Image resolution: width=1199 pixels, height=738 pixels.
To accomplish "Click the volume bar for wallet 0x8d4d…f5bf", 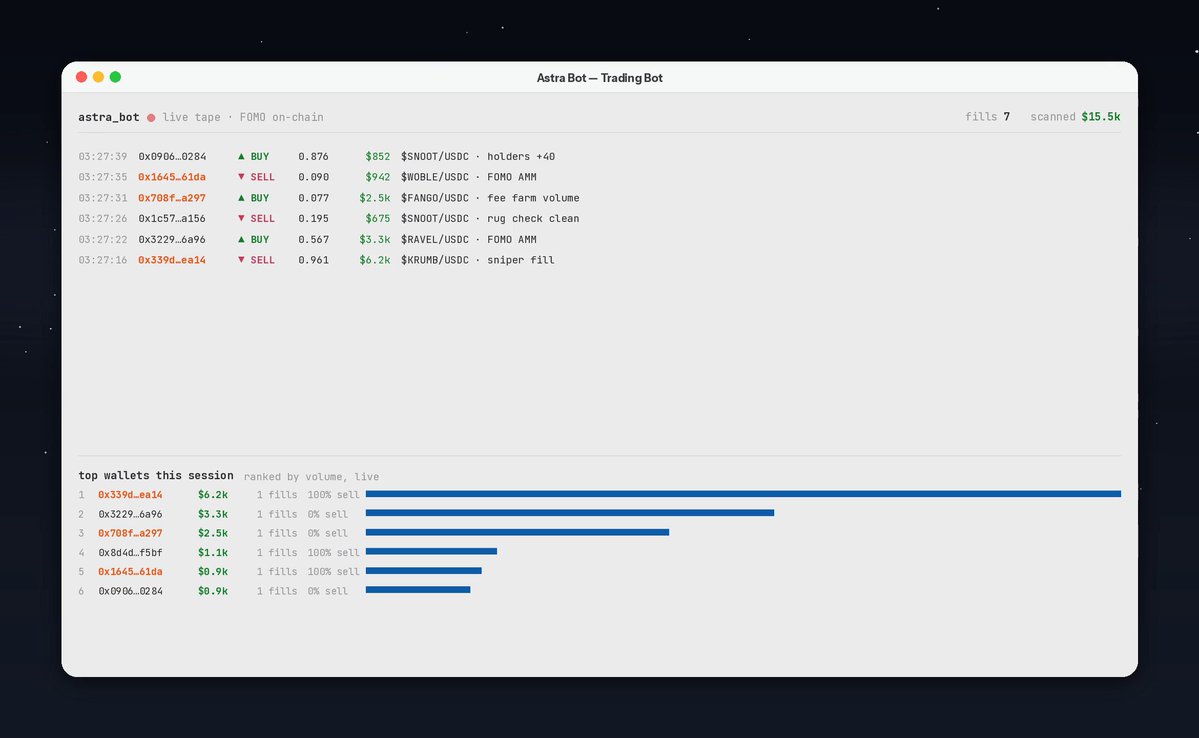I will [431, 551].
